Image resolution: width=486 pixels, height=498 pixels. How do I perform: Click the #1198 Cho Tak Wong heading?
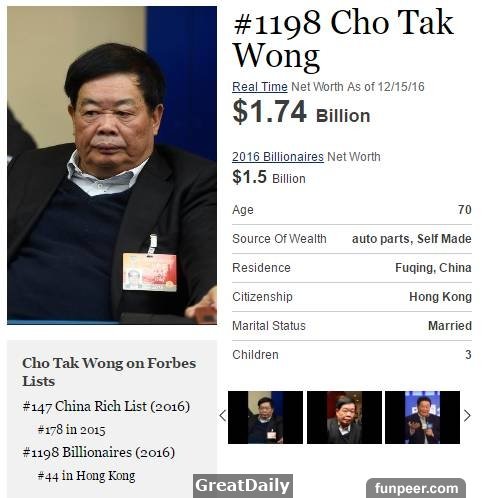coord(343,39)
